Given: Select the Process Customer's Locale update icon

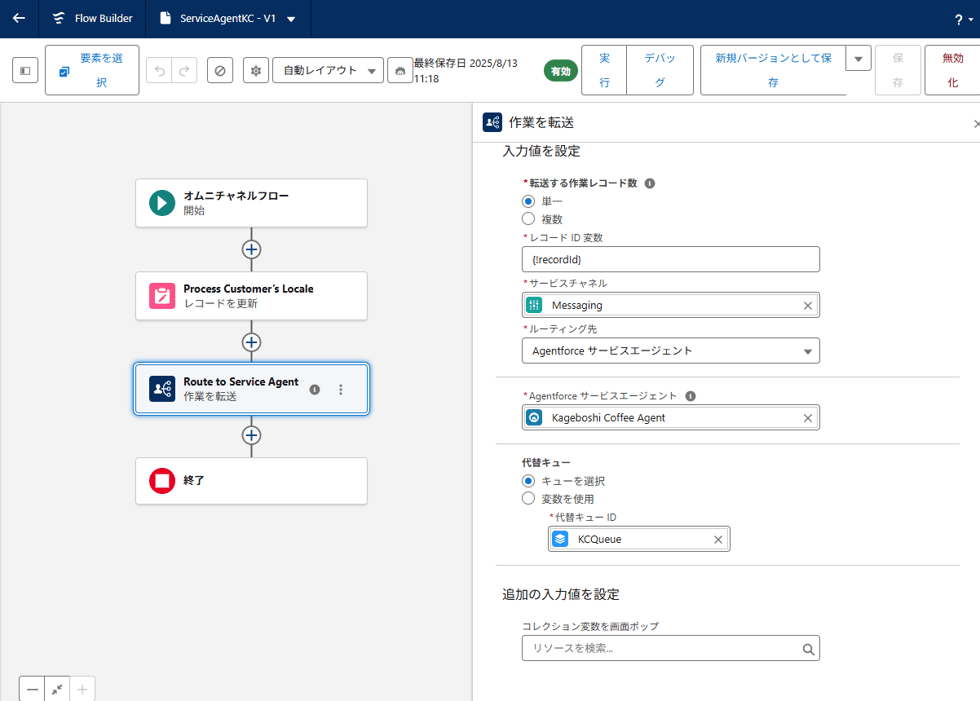Looking at the screenshot, I should (x=162, y=296).
